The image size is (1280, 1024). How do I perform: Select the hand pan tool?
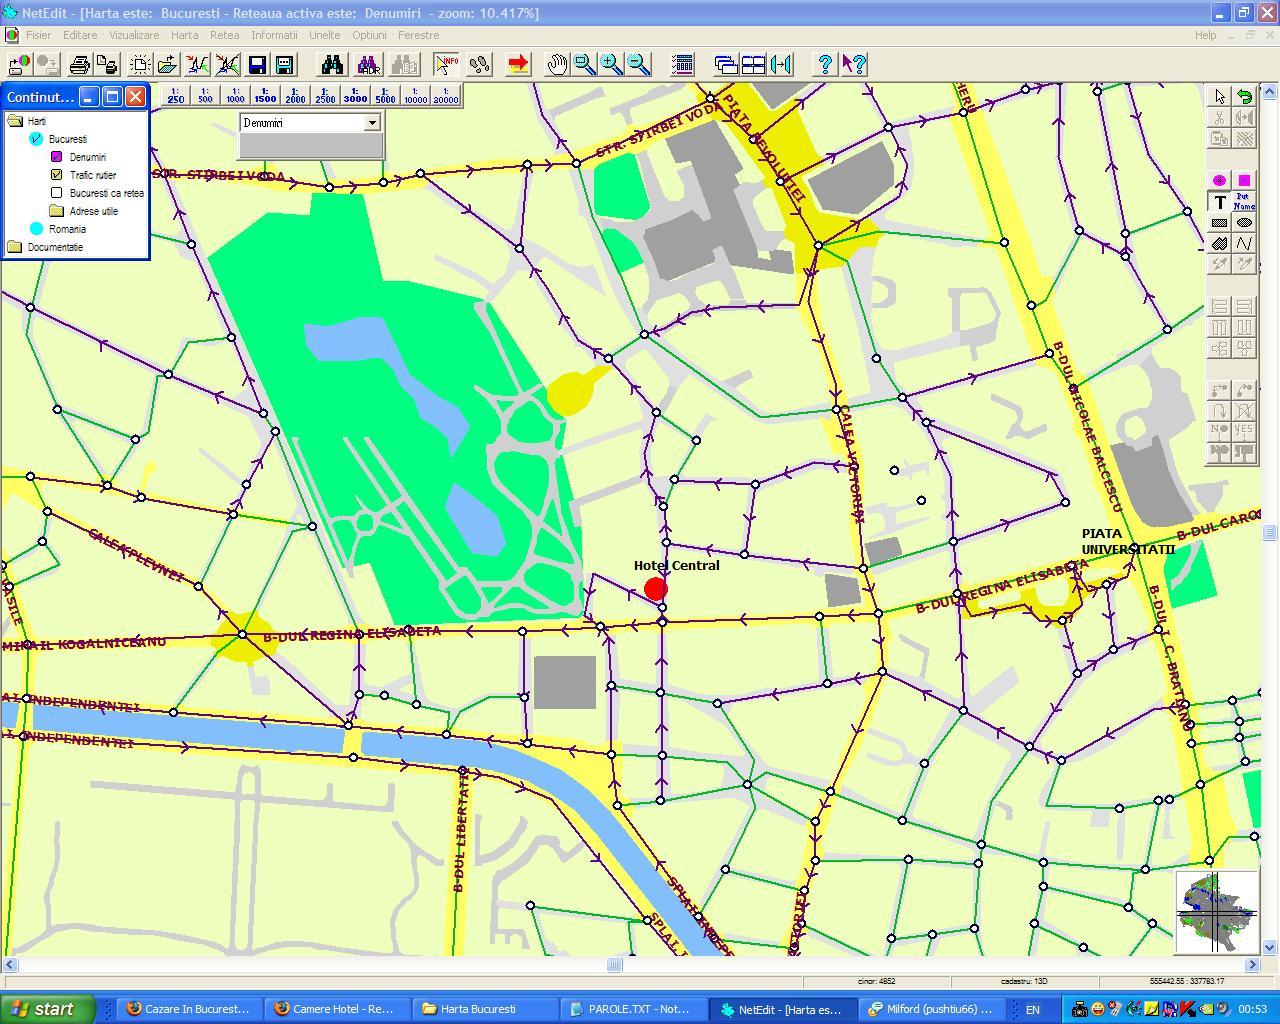(556, 65)
